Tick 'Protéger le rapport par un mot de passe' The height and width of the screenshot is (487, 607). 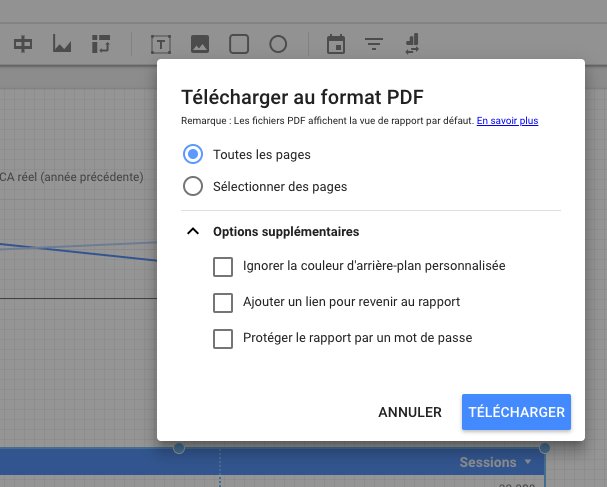223,339
